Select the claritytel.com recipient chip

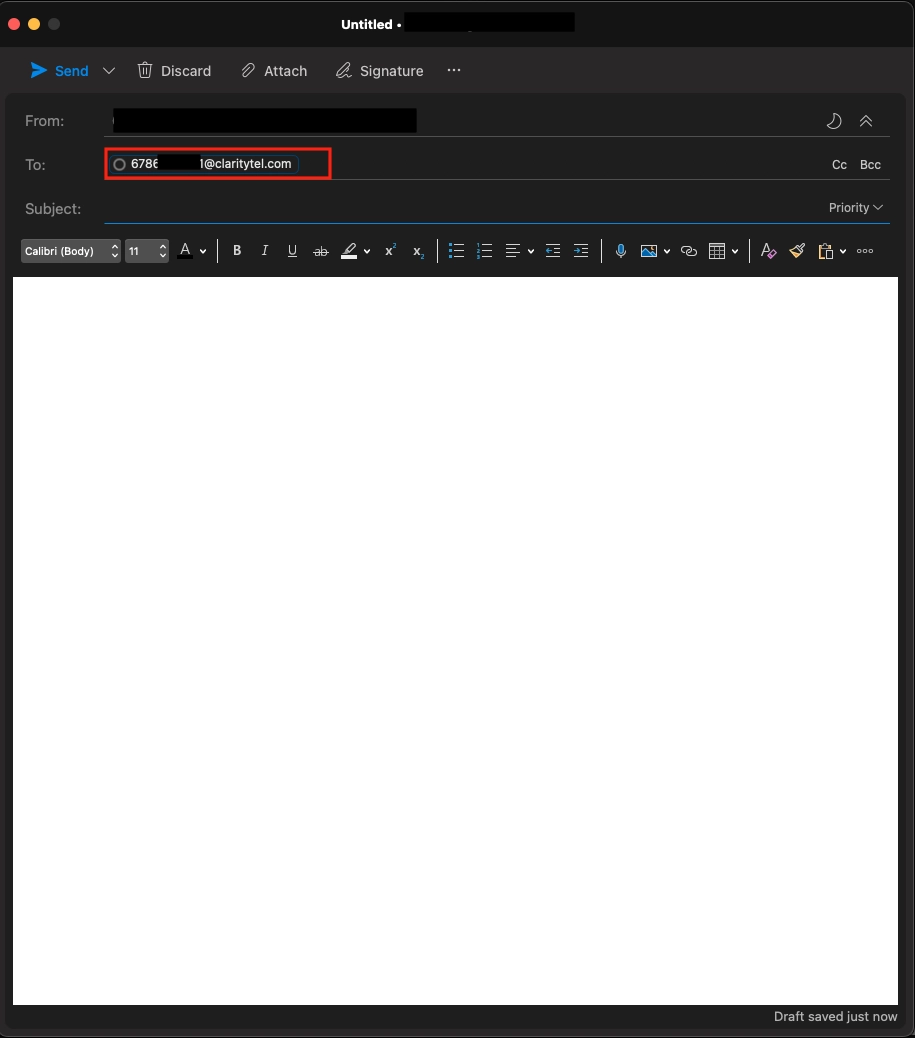pyautogui.click(x=204, y=164)
